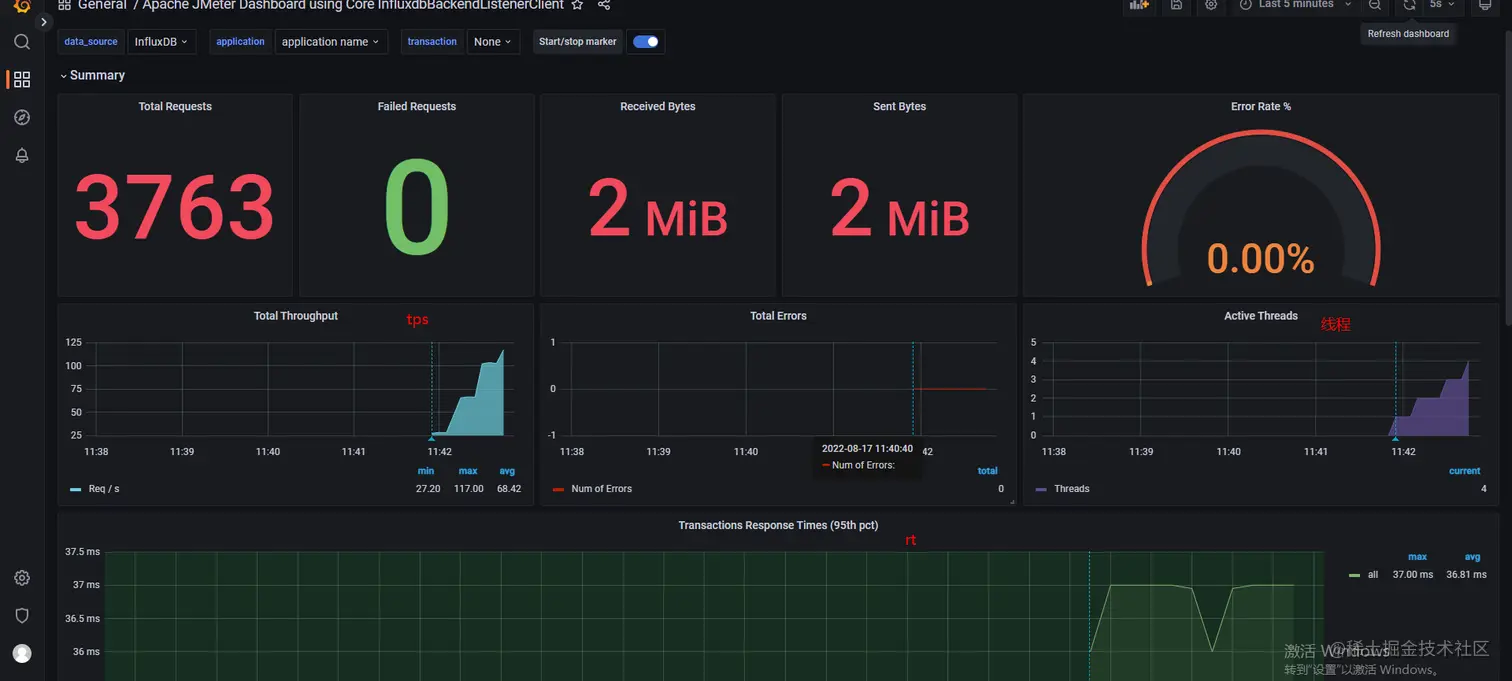Sort Total Errors legend by total
The image size is (1512, 681).
point(988,471)
